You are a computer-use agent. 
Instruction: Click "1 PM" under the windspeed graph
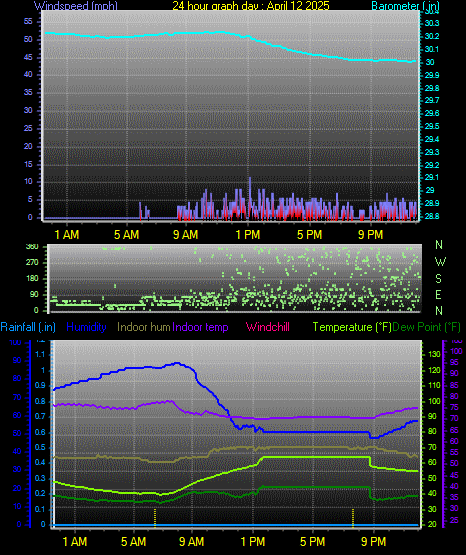[x=248, y=235]
